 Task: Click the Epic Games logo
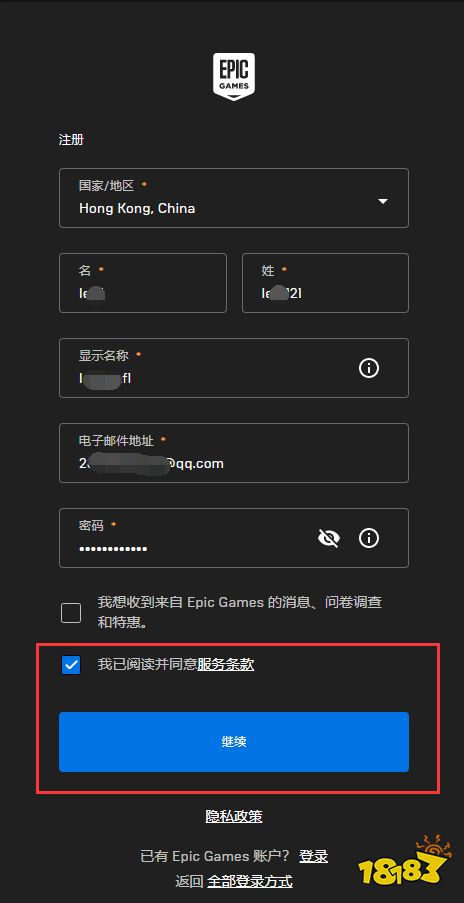tap(234, 77)
